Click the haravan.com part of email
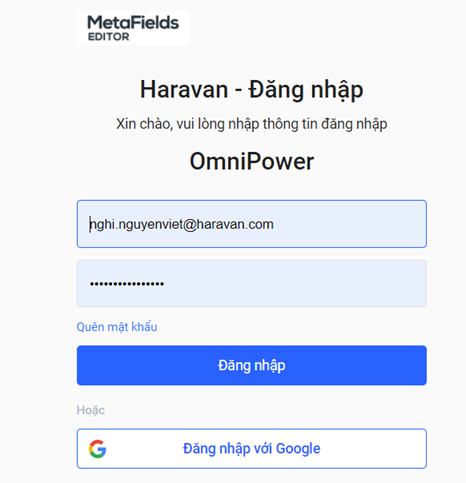The width and height of the screenshot is (466, 483). click(x=235, y=224)
